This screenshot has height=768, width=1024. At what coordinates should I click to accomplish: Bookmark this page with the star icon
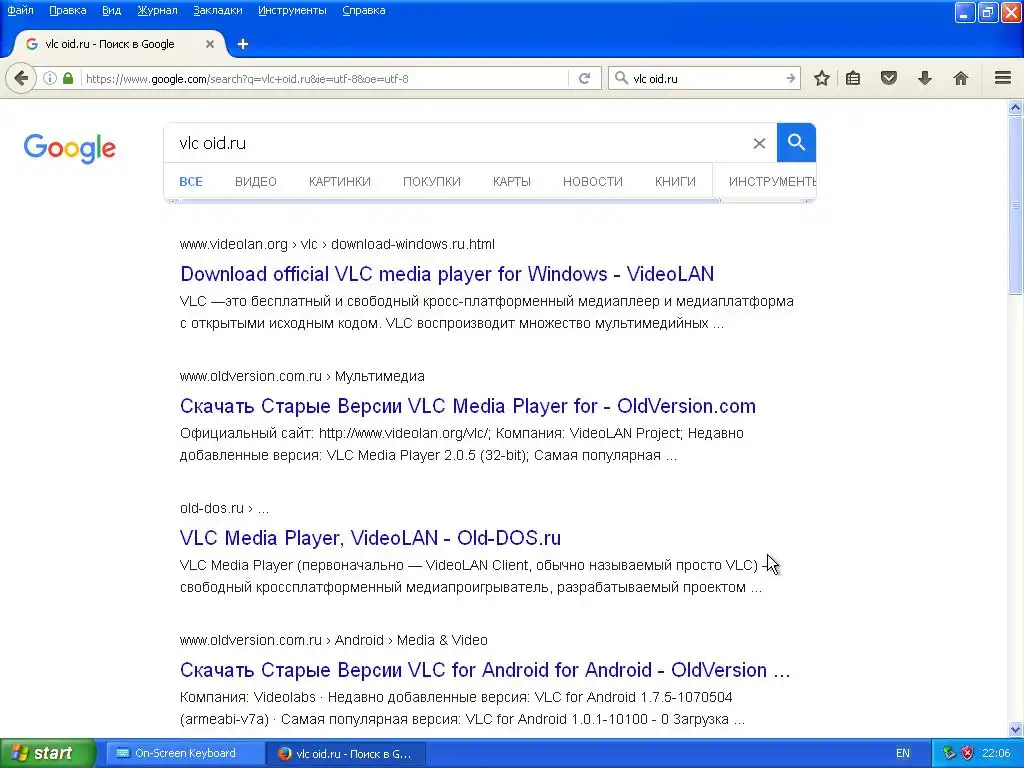pyautogui.click(x=822, y=78)
